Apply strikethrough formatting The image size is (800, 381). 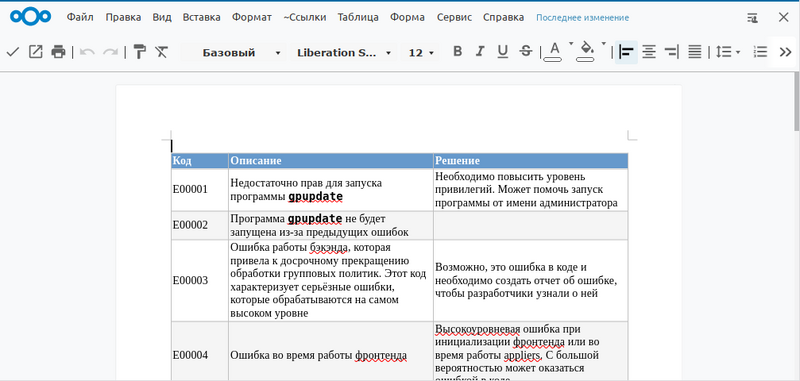(x=526, y=51)
